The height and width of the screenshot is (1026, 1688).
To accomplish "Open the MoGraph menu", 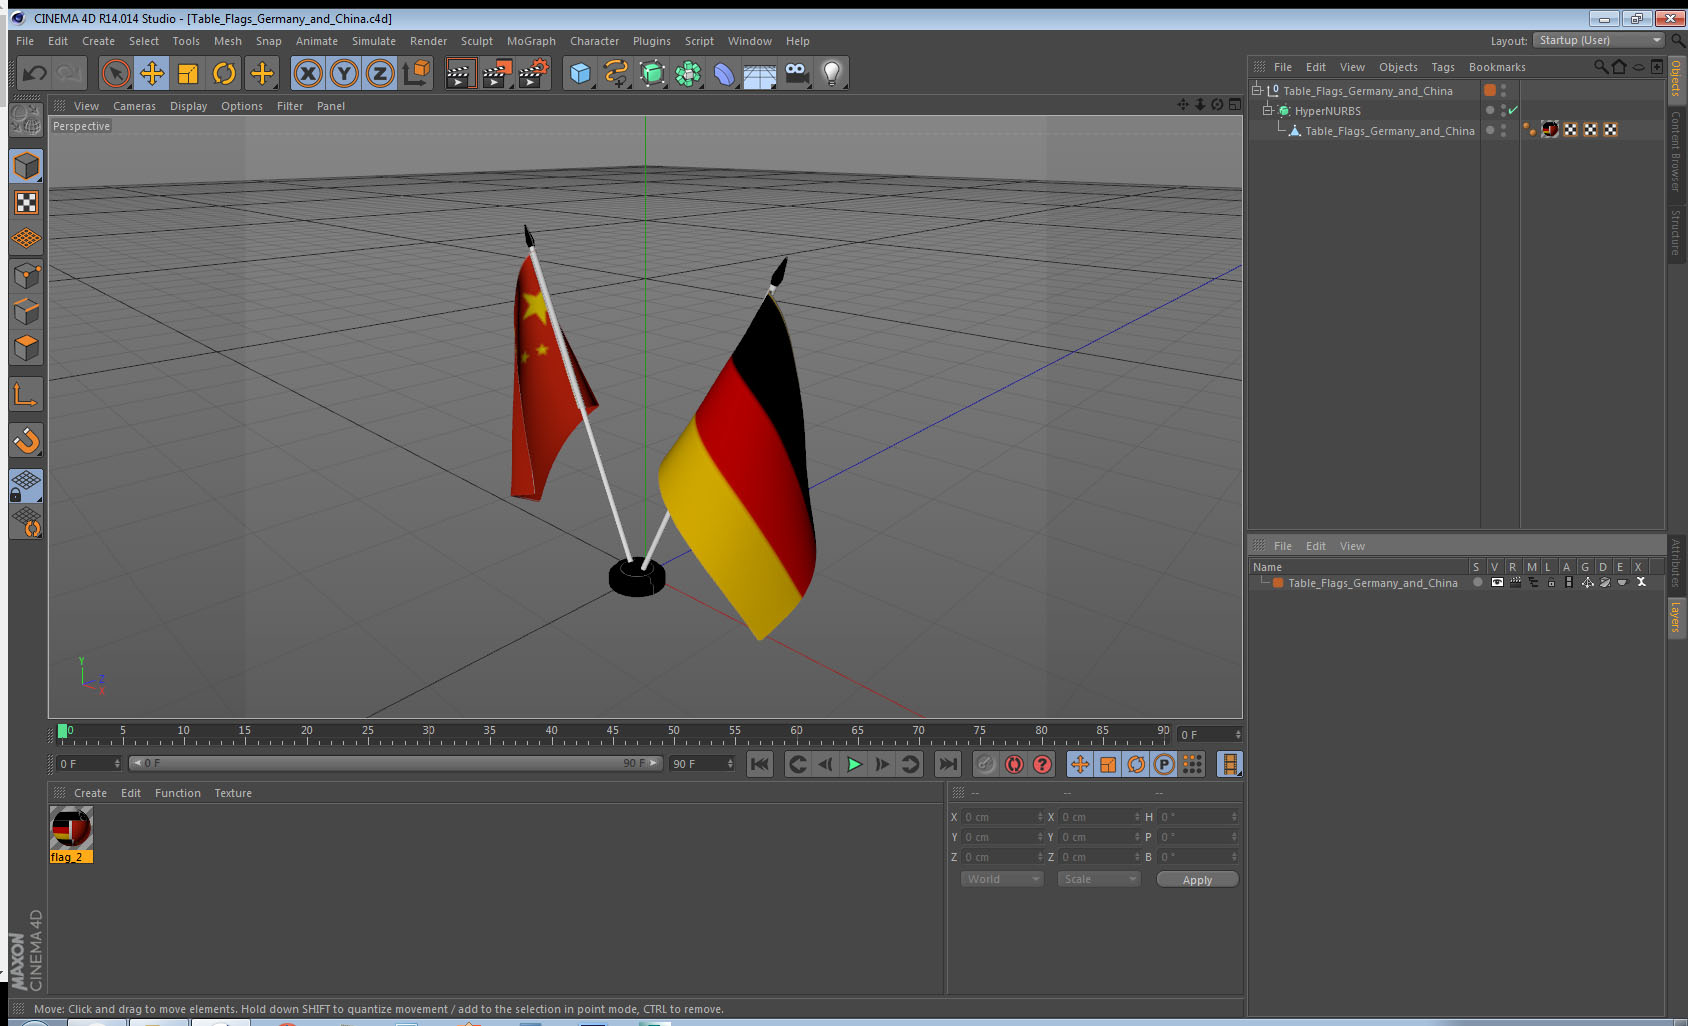I will coord(531,41).
